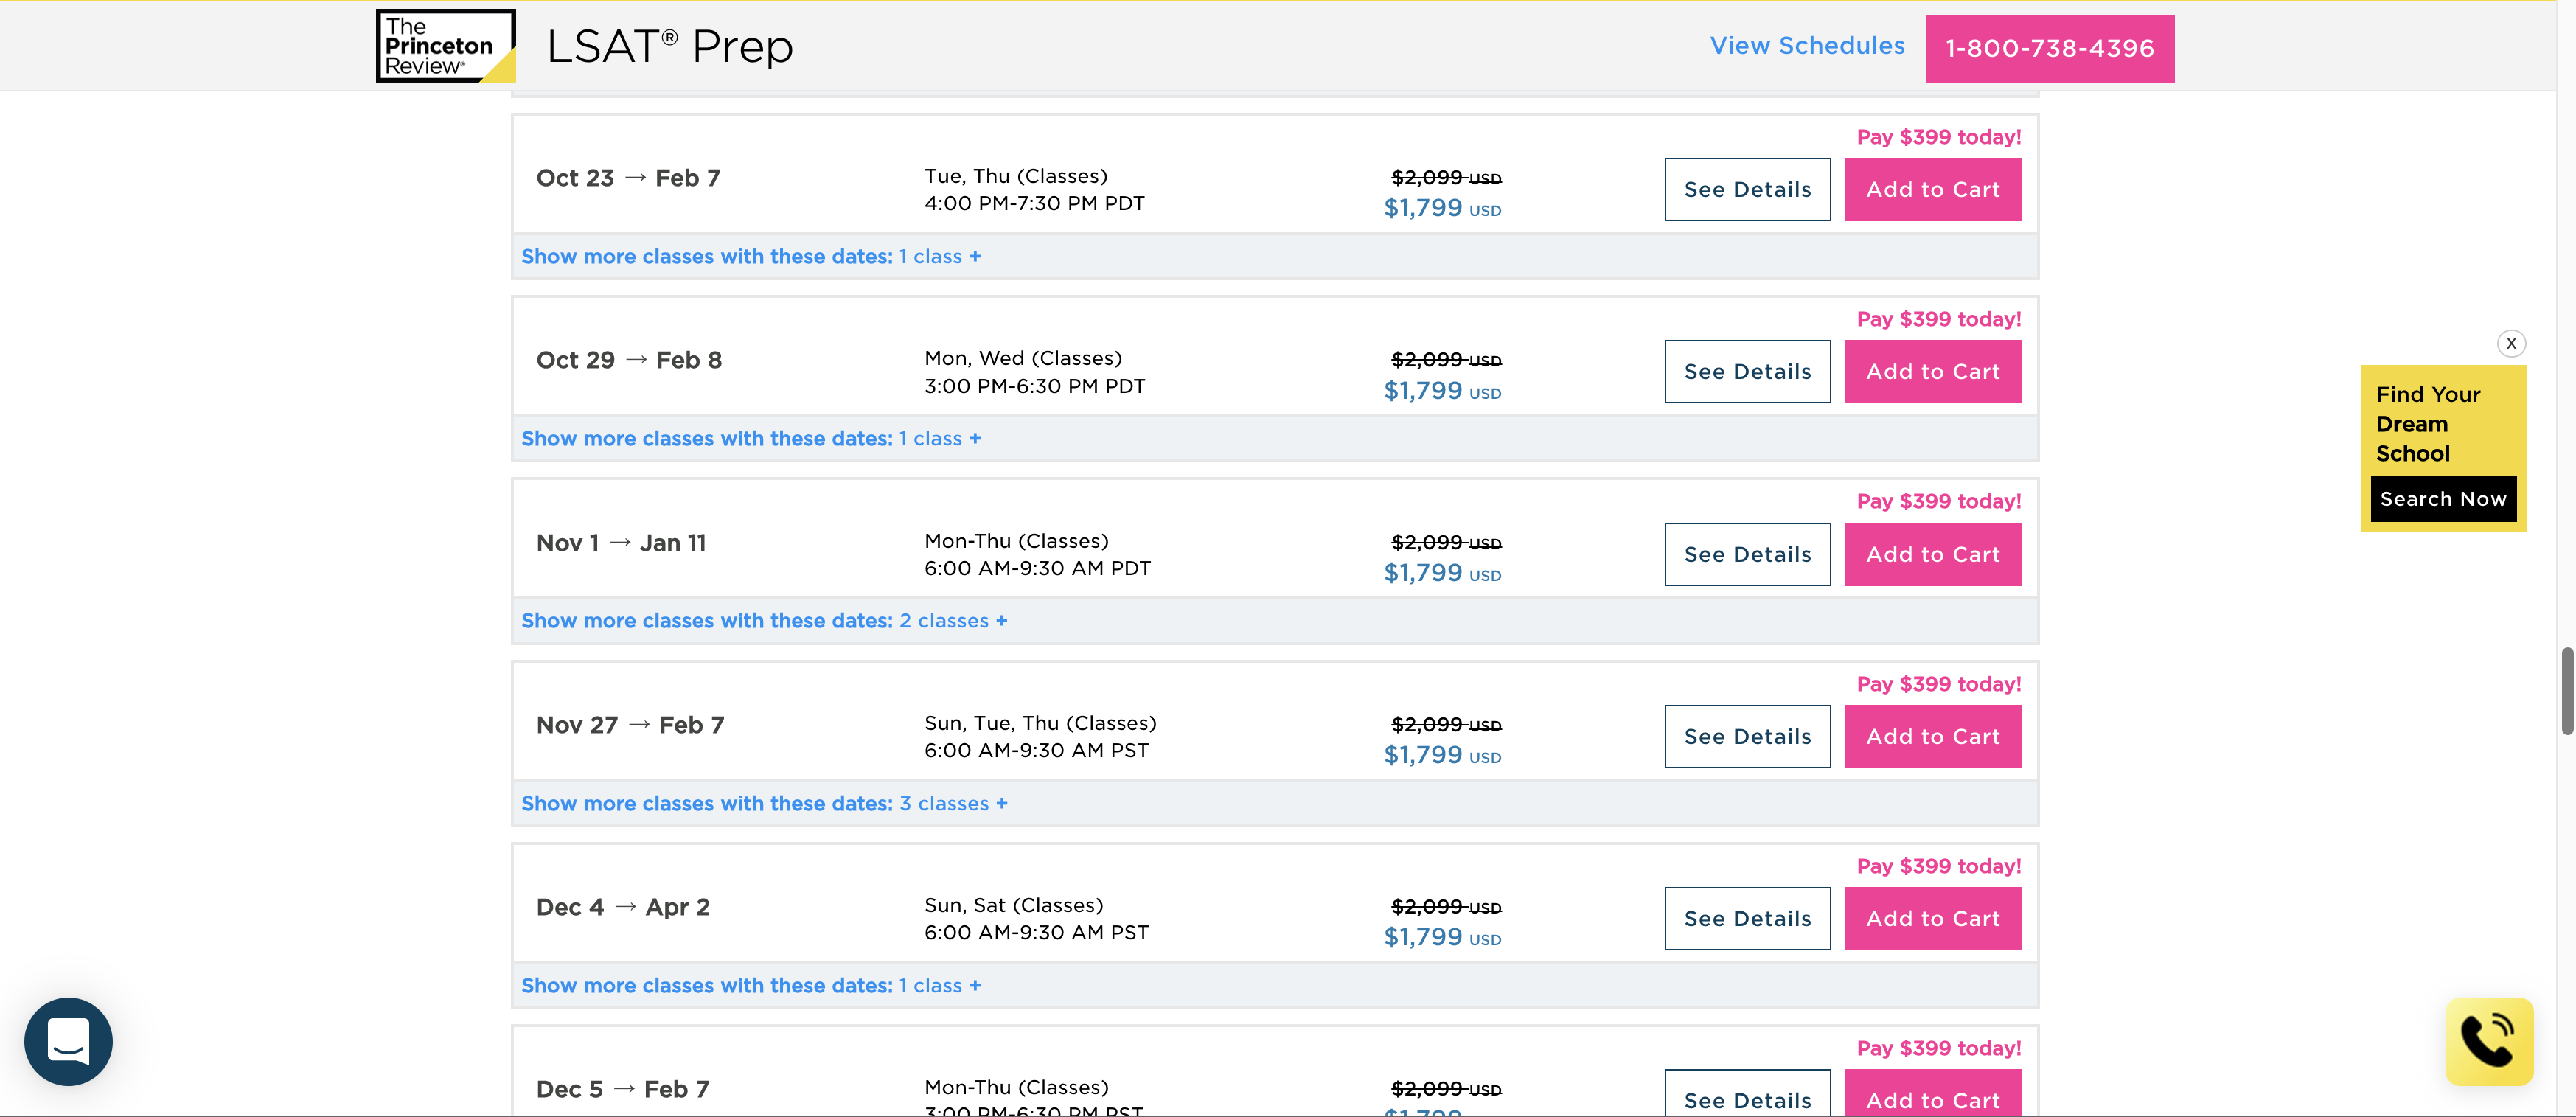Image resolution: width=2576 pixels, height=1117 pixels.
Task: Add Nov 1 to Jan 11 class to cart
Action: (x=1932, y=554)
